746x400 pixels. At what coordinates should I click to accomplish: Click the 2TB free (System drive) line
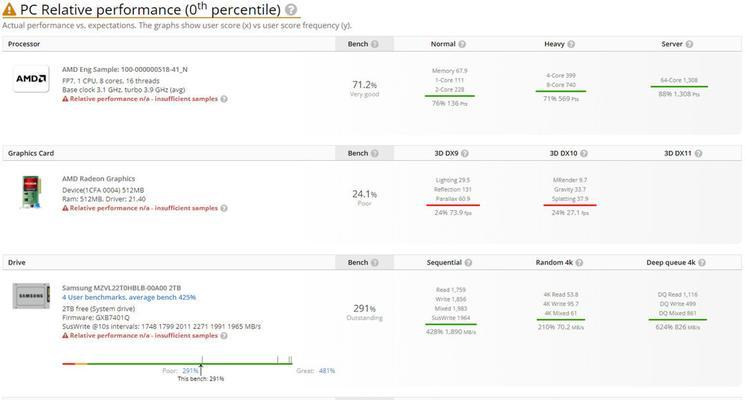[98, 309]
